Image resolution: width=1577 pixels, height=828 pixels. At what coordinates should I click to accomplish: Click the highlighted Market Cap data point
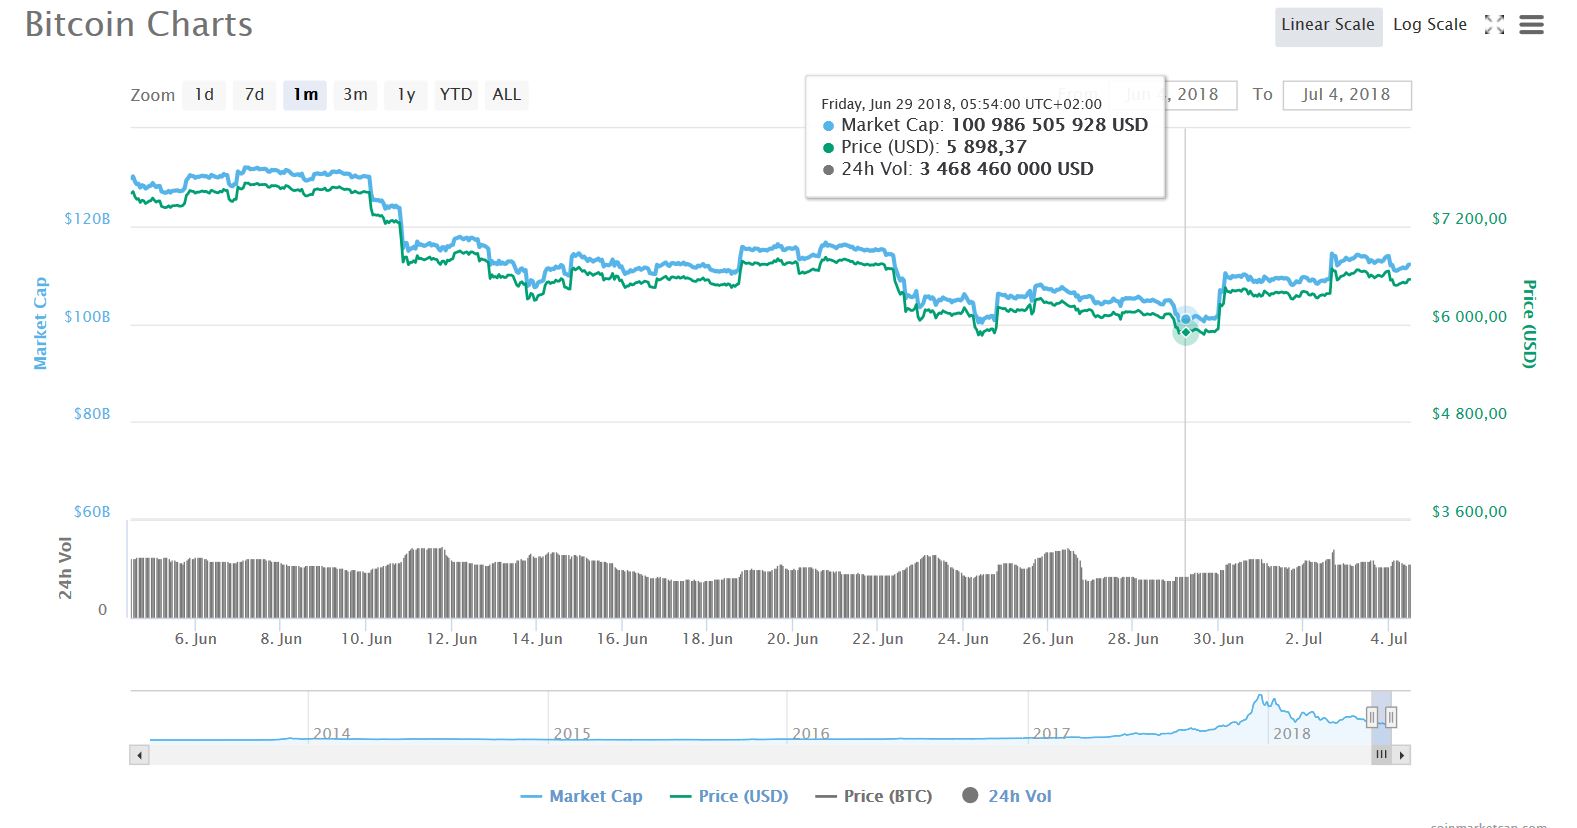pyautogui.click(x=1186, y=319)
